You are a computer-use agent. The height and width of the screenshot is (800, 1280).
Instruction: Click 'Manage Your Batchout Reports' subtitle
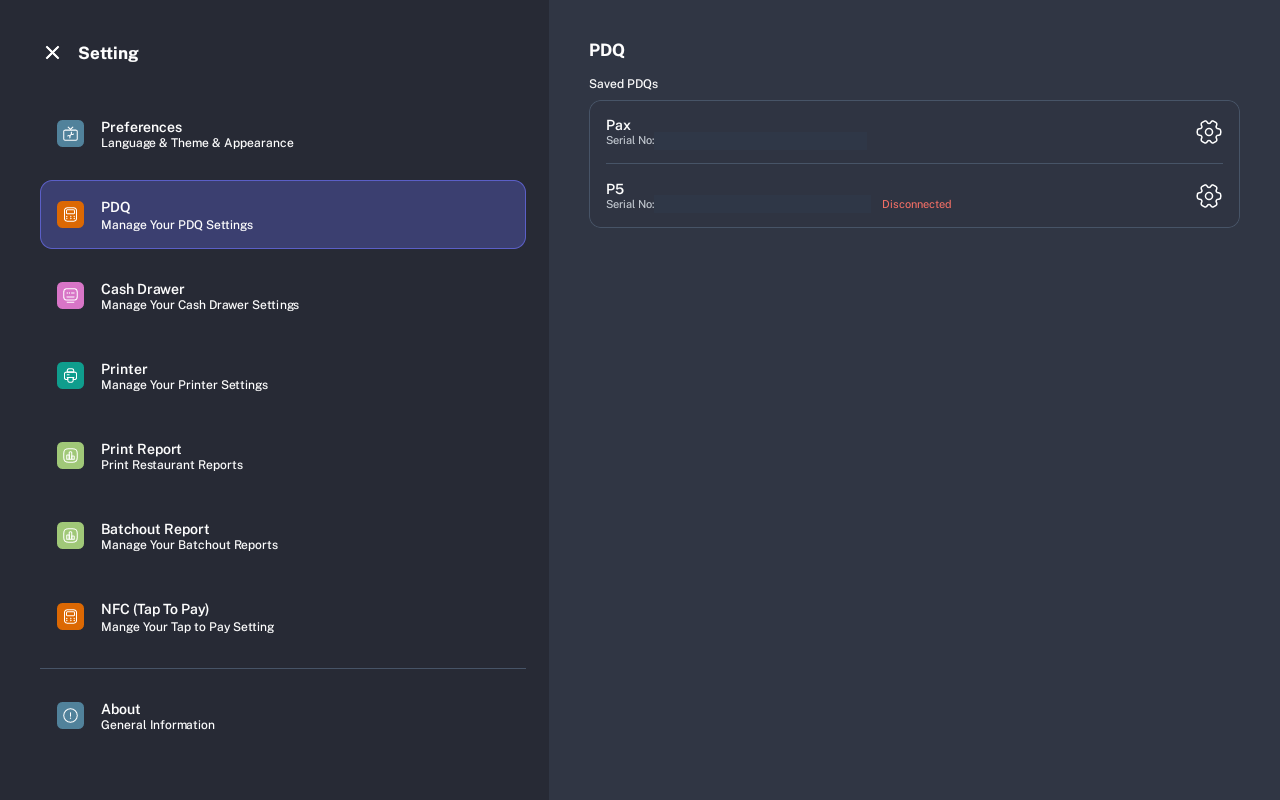tap(189, 545)
